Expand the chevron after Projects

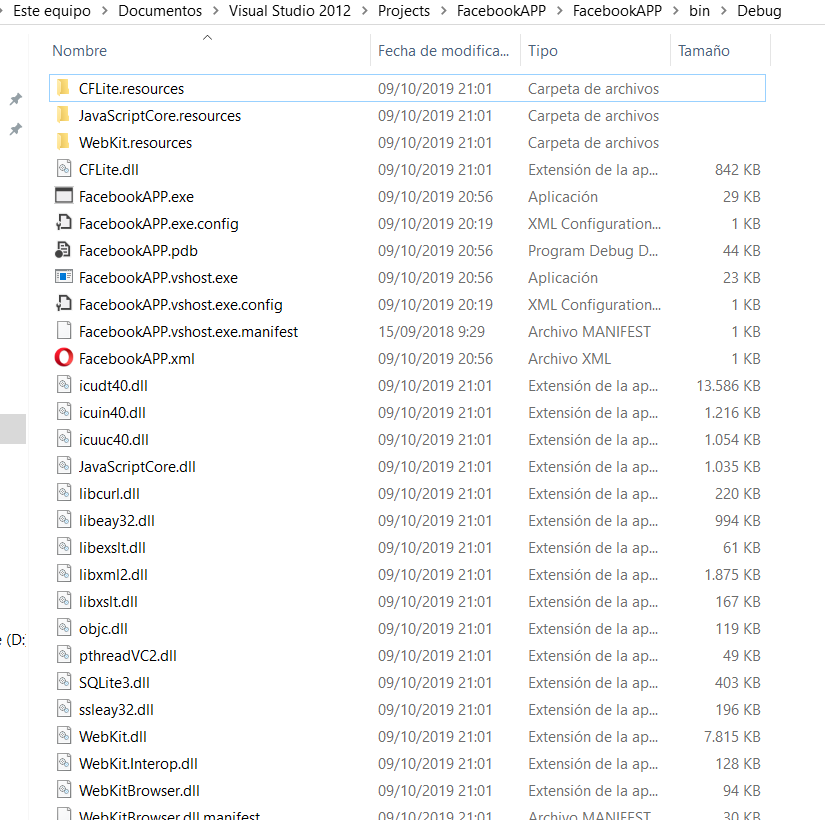[x=443, y=11]
